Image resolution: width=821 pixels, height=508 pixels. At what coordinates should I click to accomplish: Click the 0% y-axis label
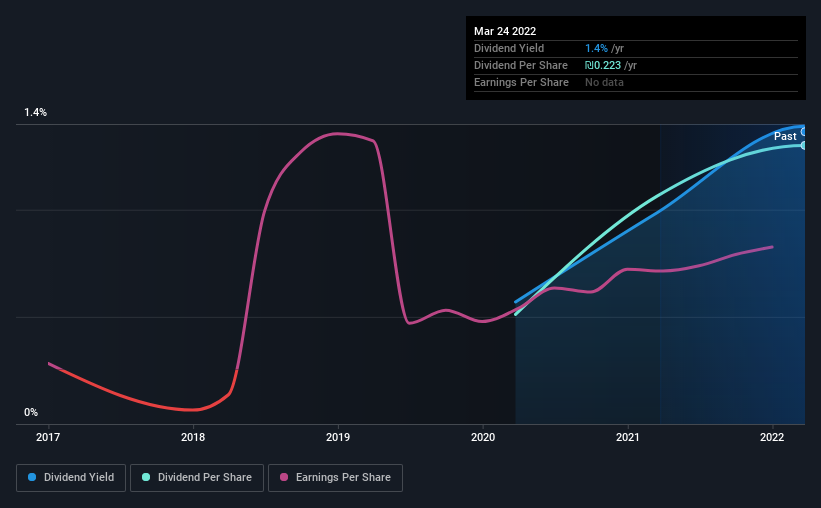point(31,413)
